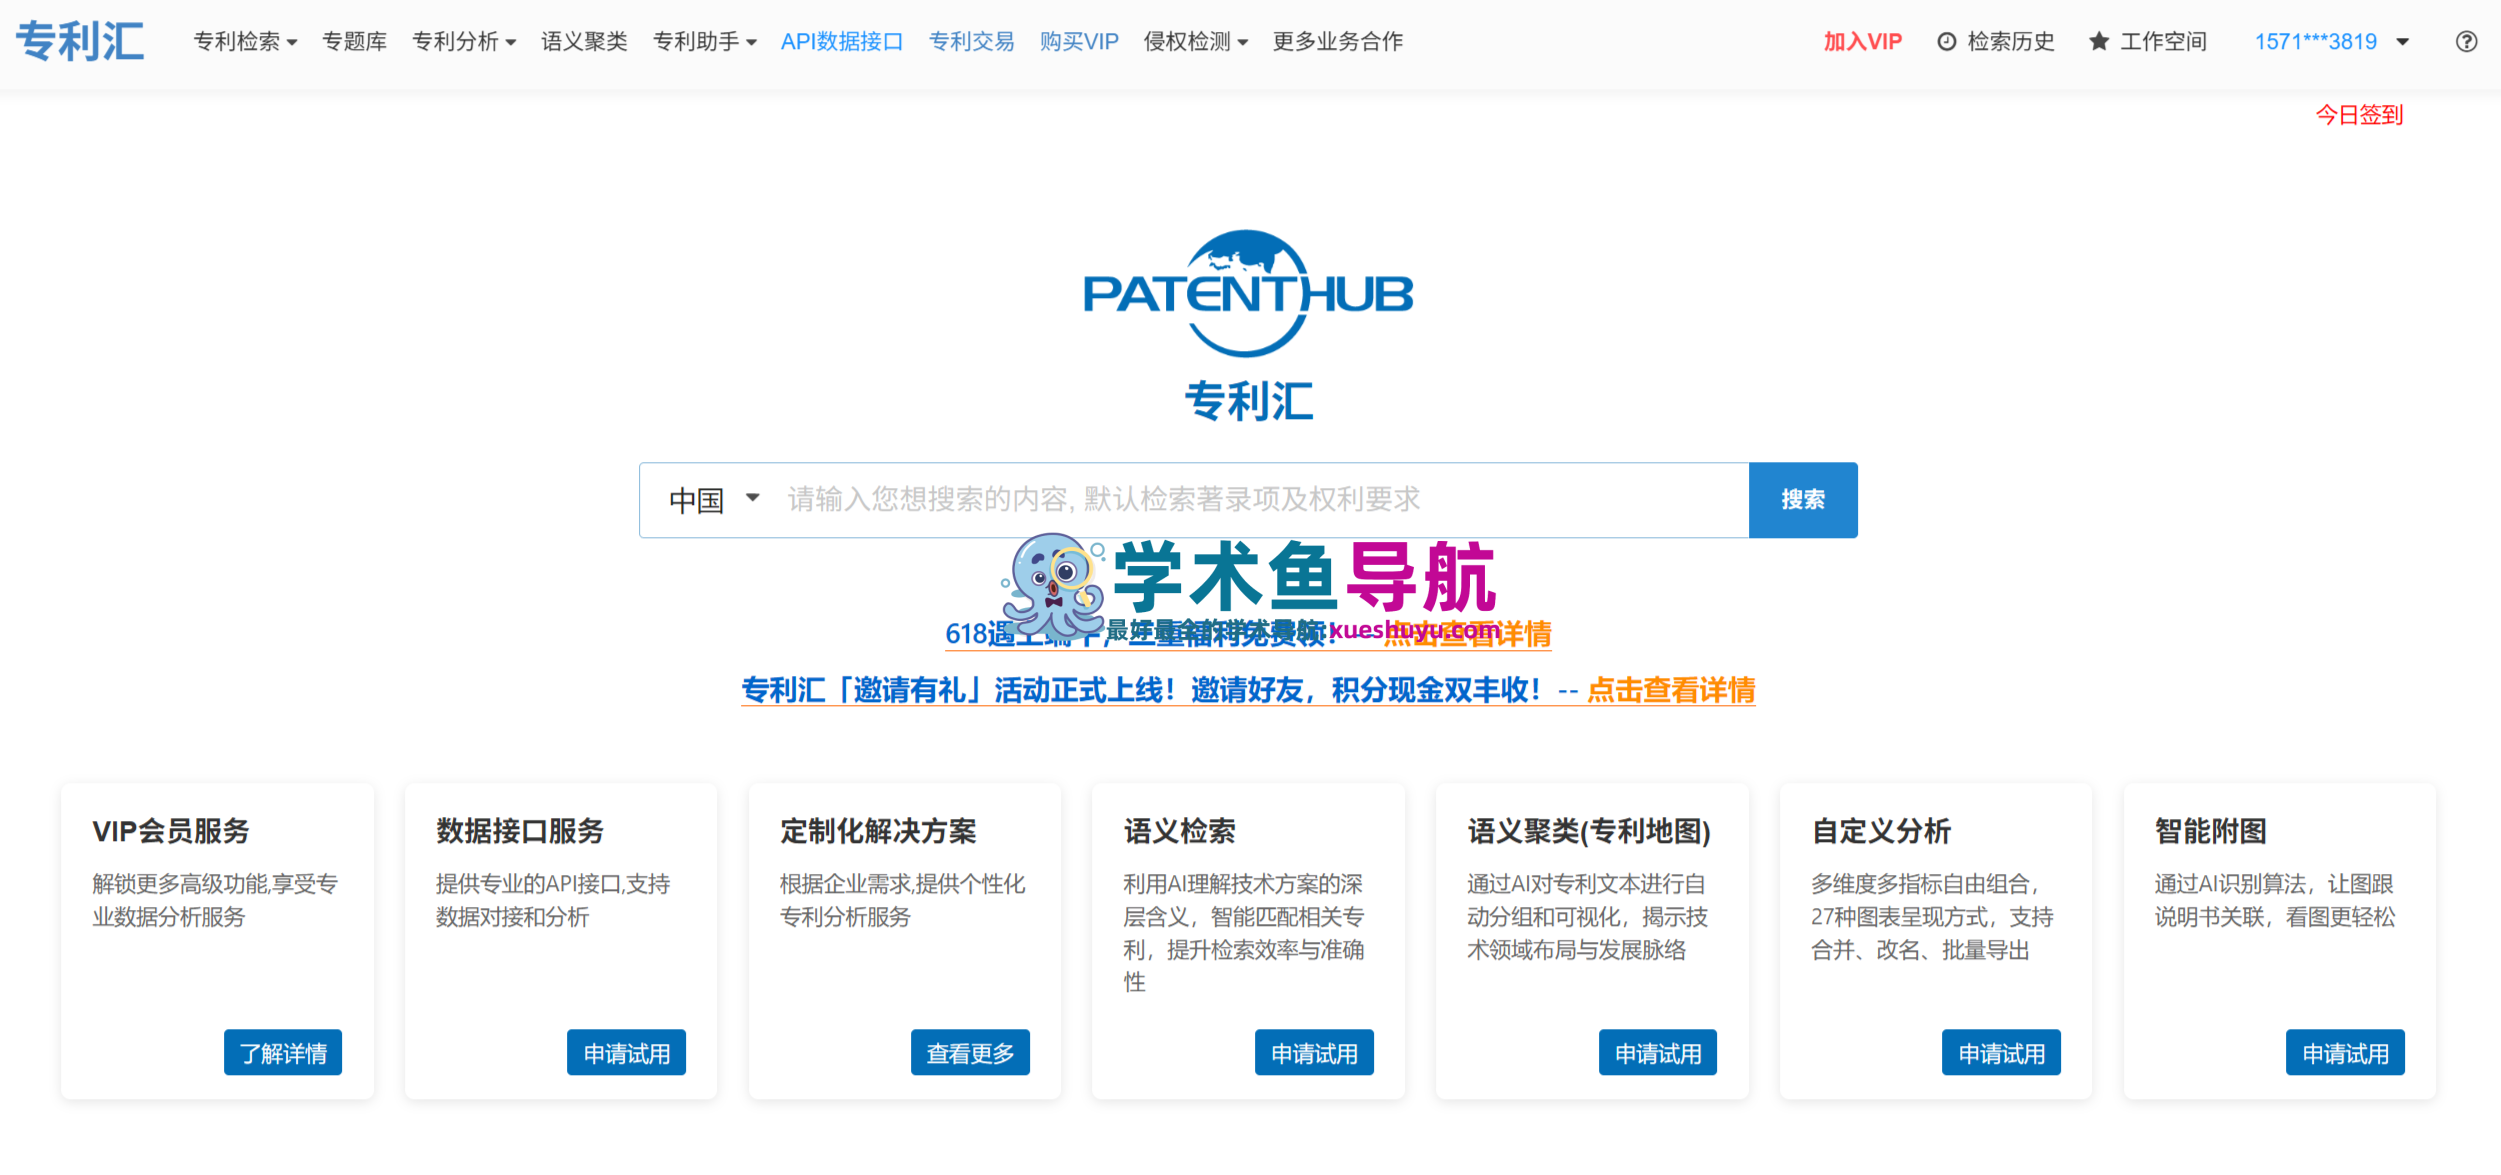Image resolution: width=2501 pixels, height=1175 pixels.
Task: Open the 工作空间 workspace
Action: 2148,42
